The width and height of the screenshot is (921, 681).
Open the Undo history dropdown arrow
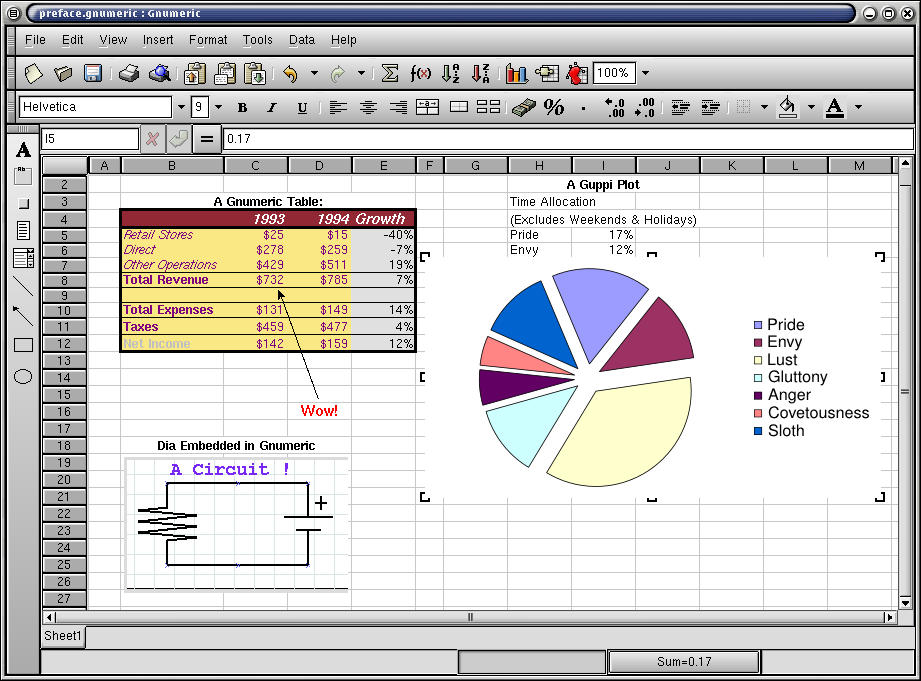click(x=314, y=73)
